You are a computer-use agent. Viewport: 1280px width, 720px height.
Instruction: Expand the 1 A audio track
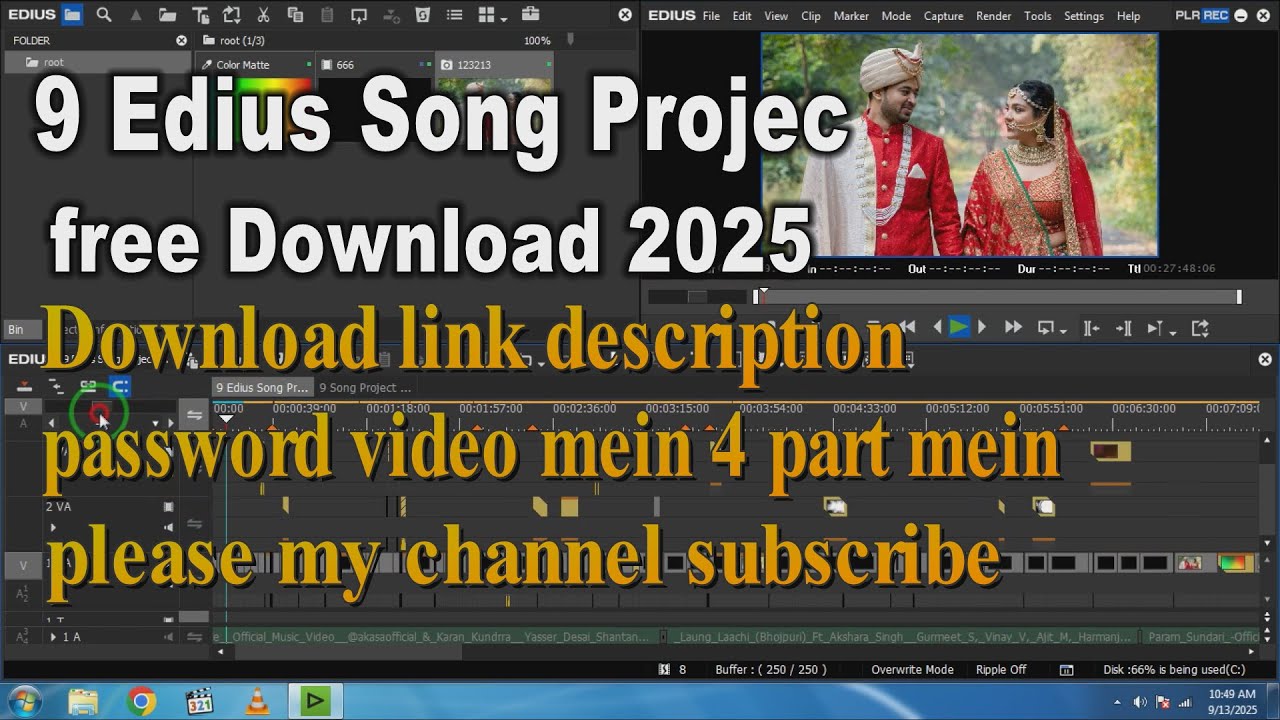pos(54,637)
